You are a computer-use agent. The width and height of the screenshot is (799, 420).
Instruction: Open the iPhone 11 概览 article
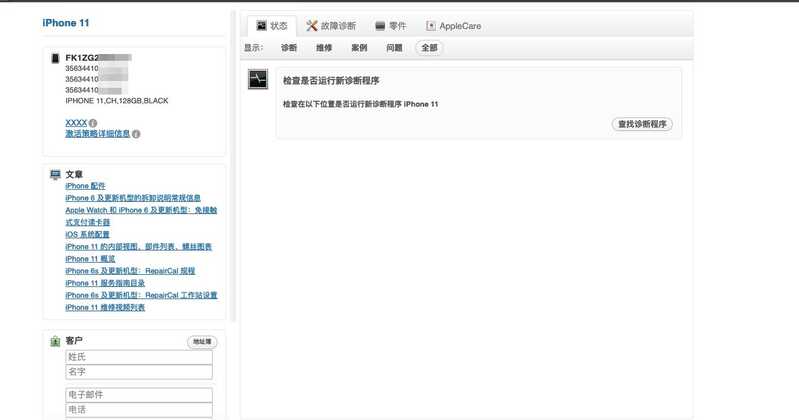point(90,259)
